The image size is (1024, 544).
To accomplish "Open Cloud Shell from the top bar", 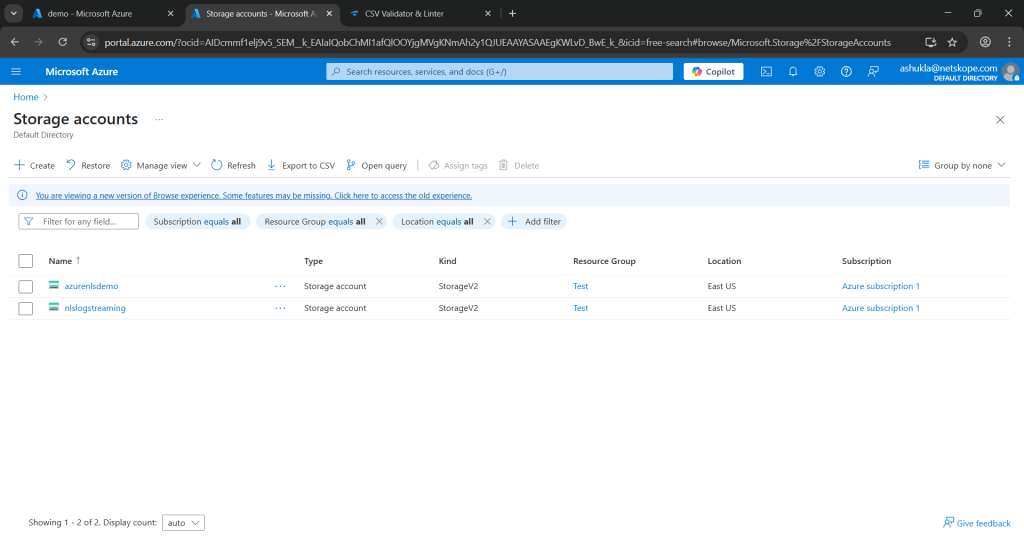I will point(766,72).
